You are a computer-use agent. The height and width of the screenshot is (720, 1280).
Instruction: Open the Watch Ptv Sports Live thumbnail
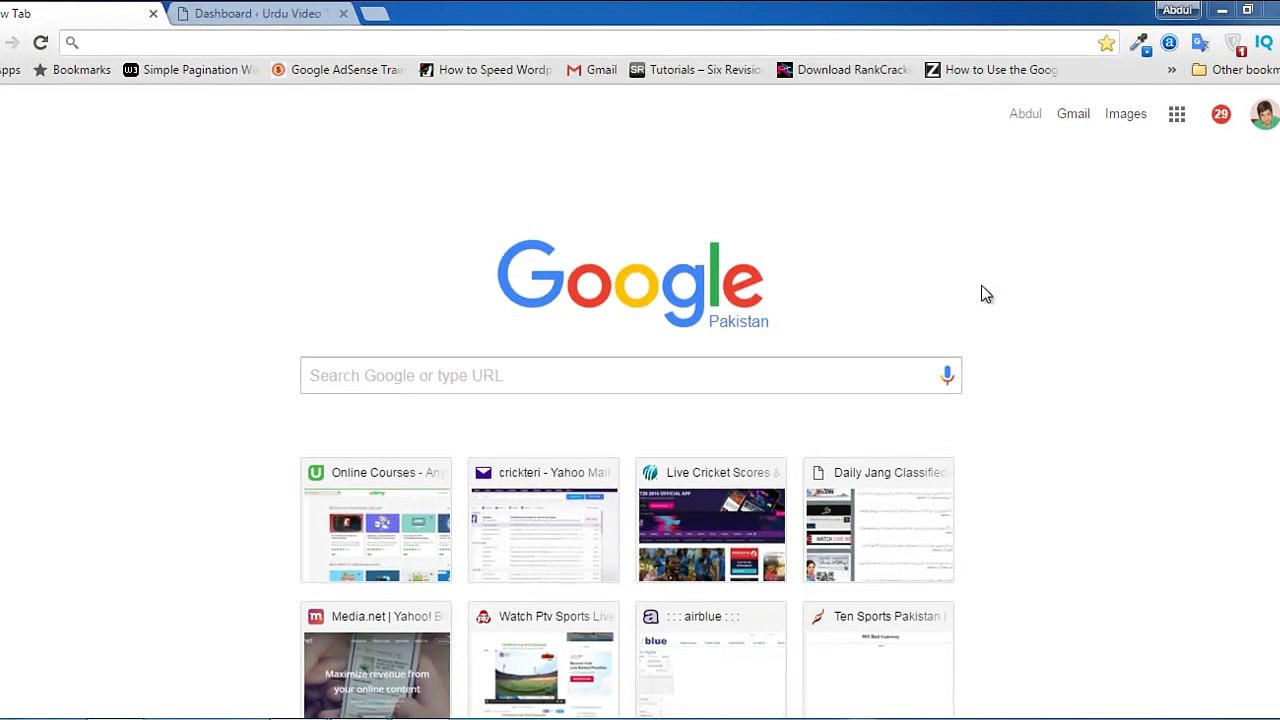click(544, 660)
